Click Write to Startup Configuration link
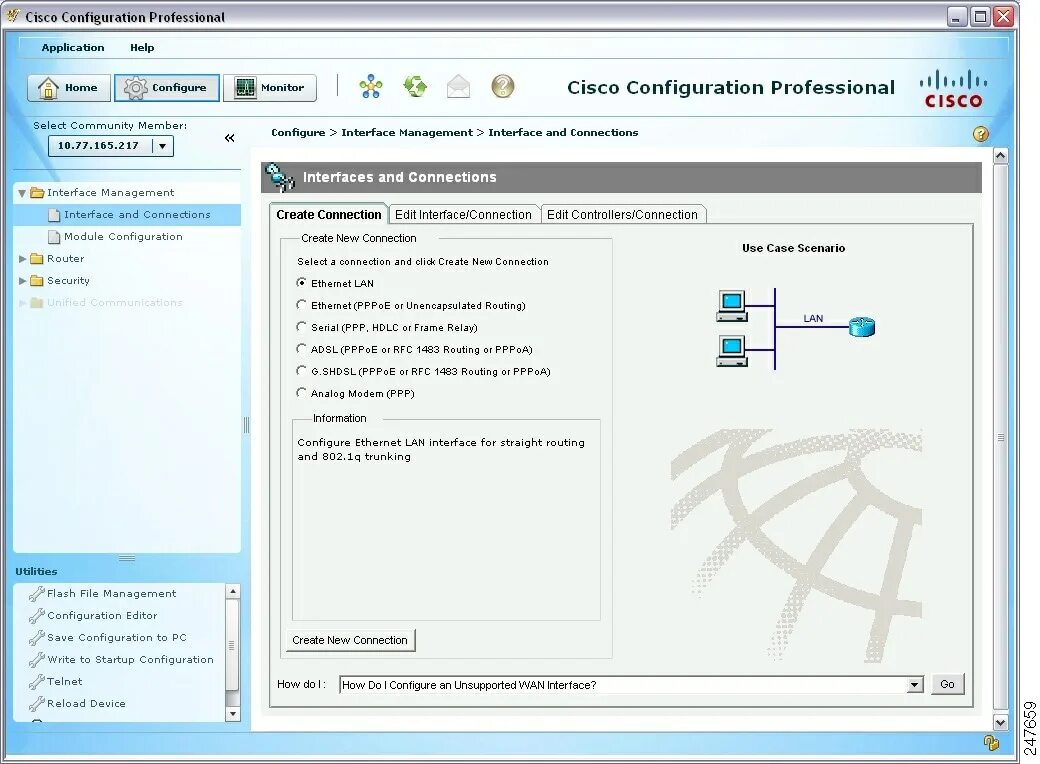 click(x=131, y=659)
